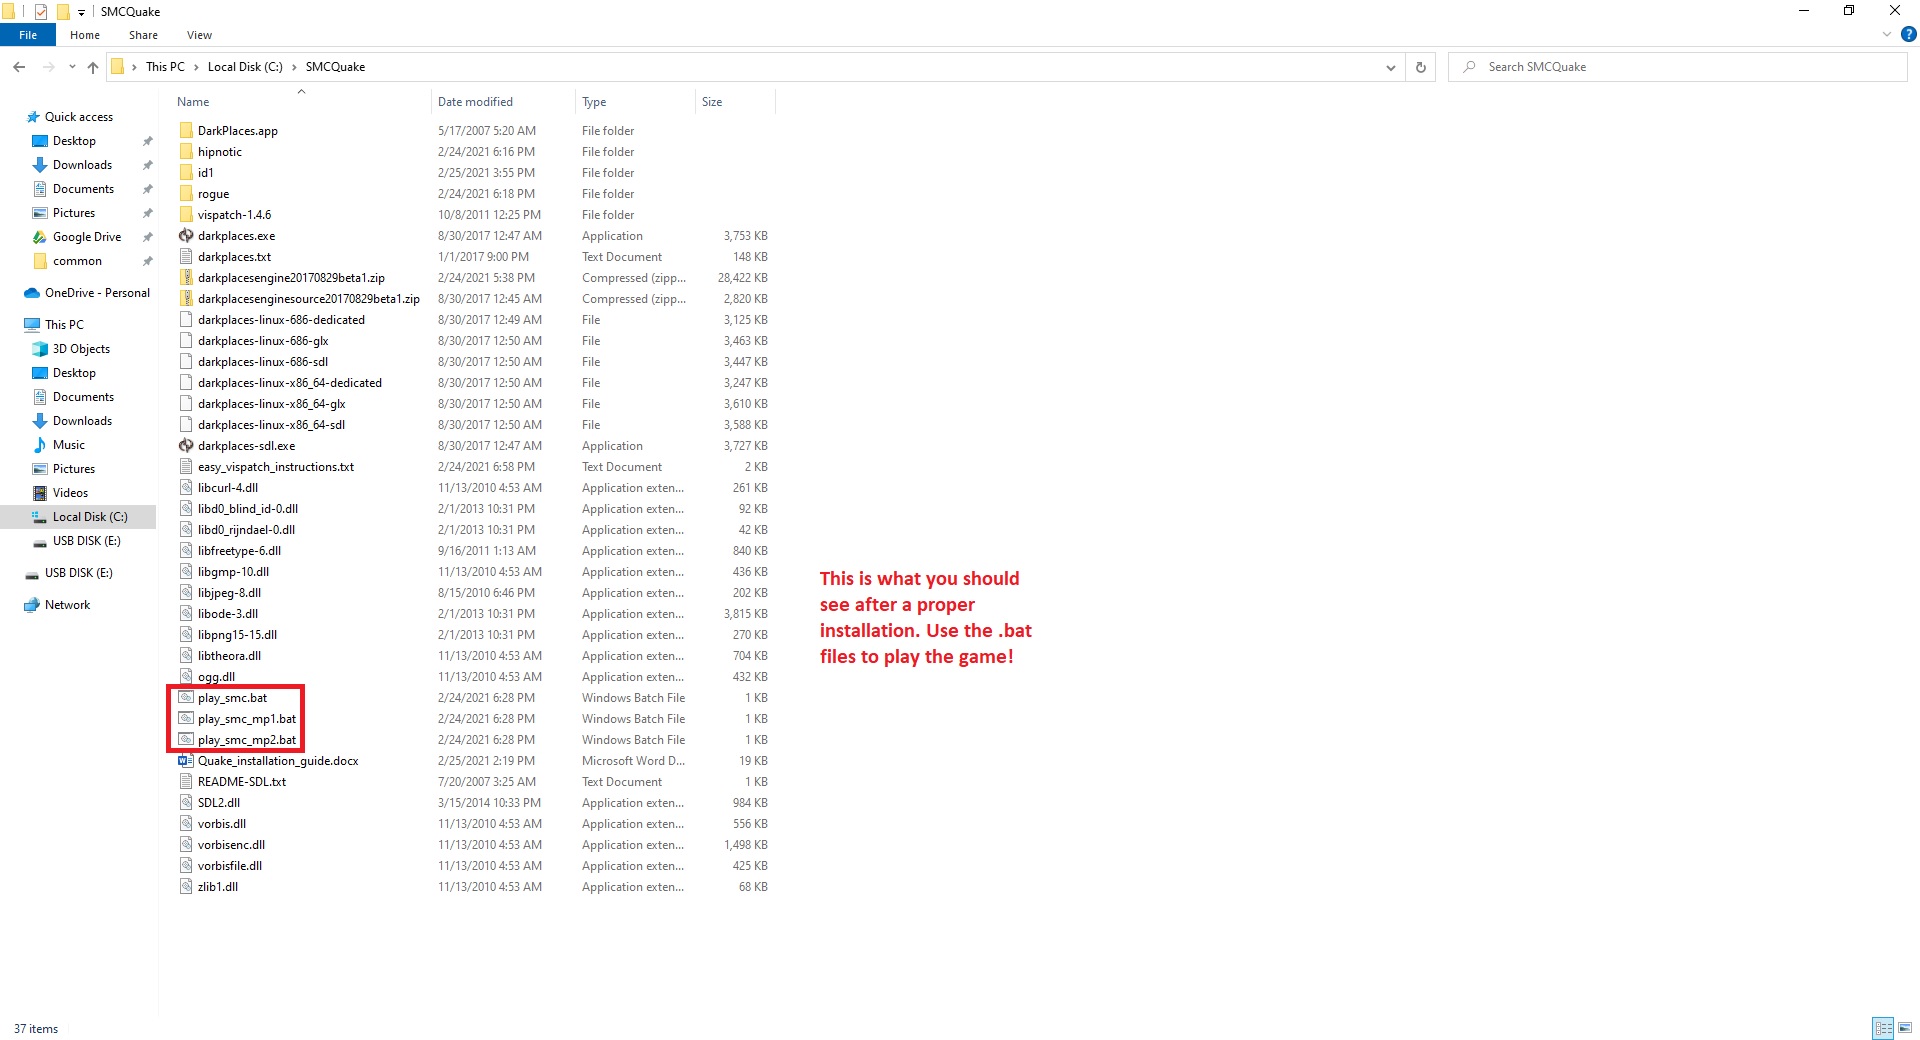
Task: Click the Music note icon in sidebar
Action: (x=40, y=445)
